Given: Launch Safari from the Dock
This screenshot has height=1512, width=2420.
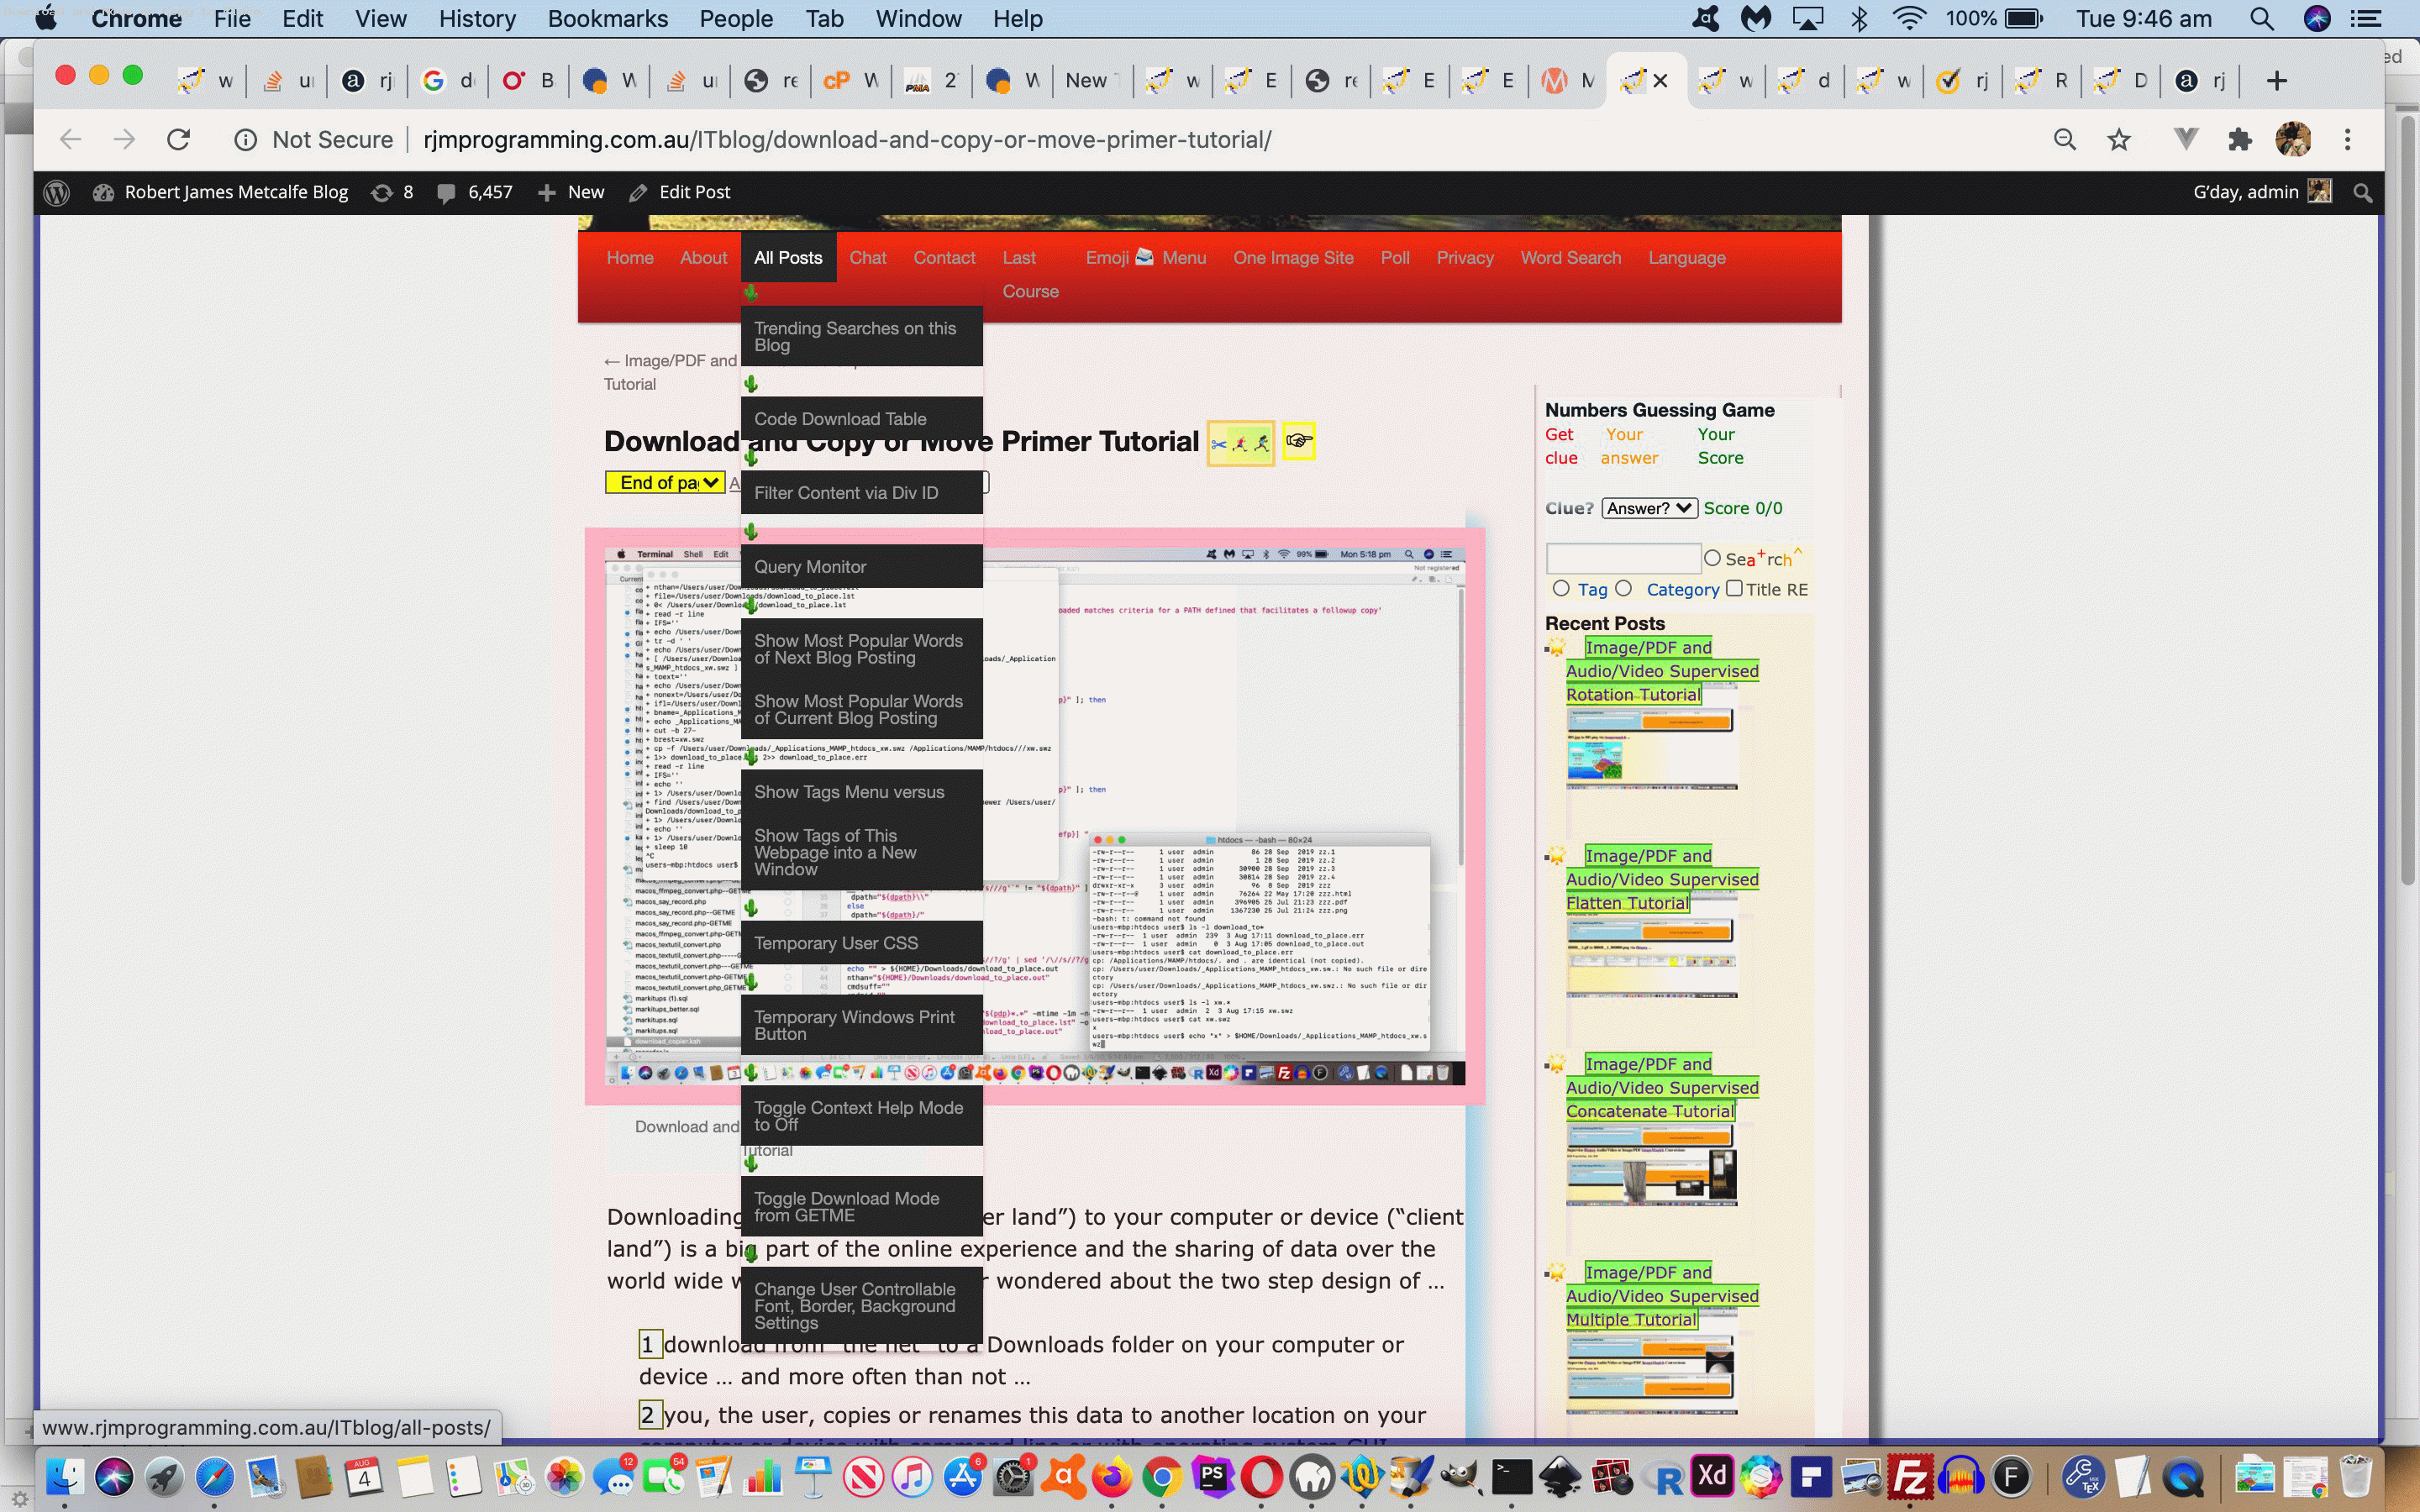Looking at the screenshot, I should pos(214,1476).
